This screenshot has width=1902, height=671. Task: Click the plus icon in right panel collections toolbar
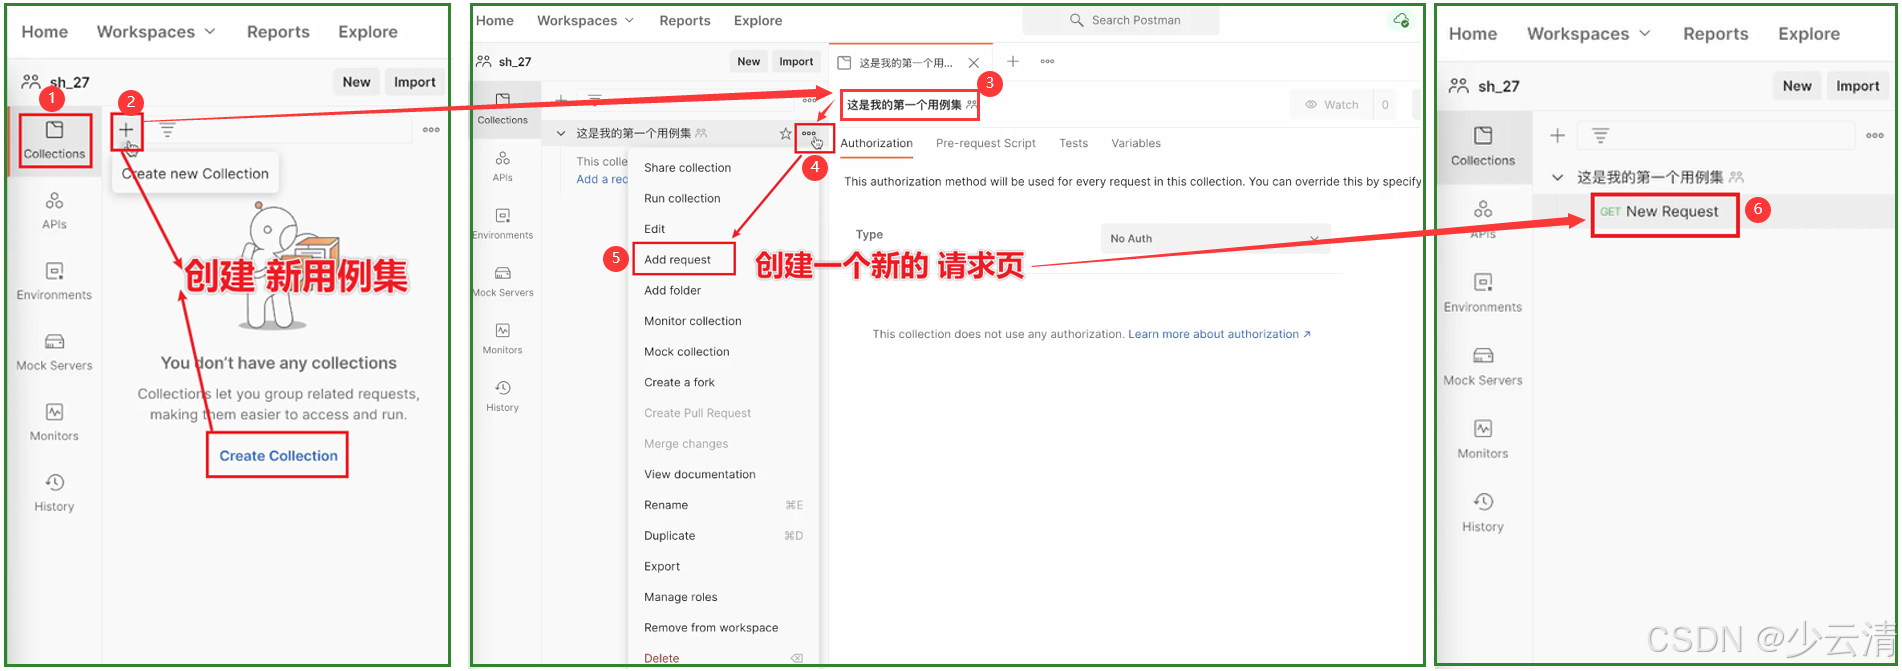pos(1557,135)
